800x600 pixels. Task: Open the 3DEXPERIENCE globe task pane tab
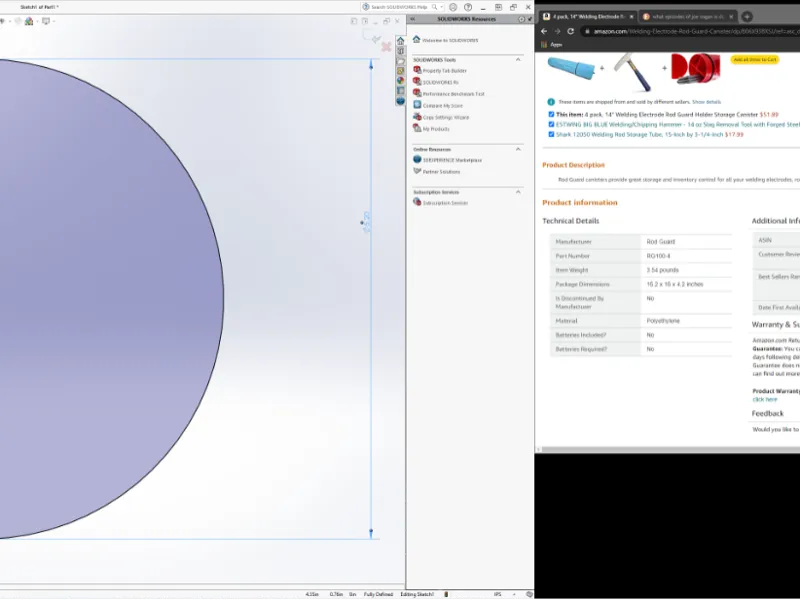pos(401,101)
